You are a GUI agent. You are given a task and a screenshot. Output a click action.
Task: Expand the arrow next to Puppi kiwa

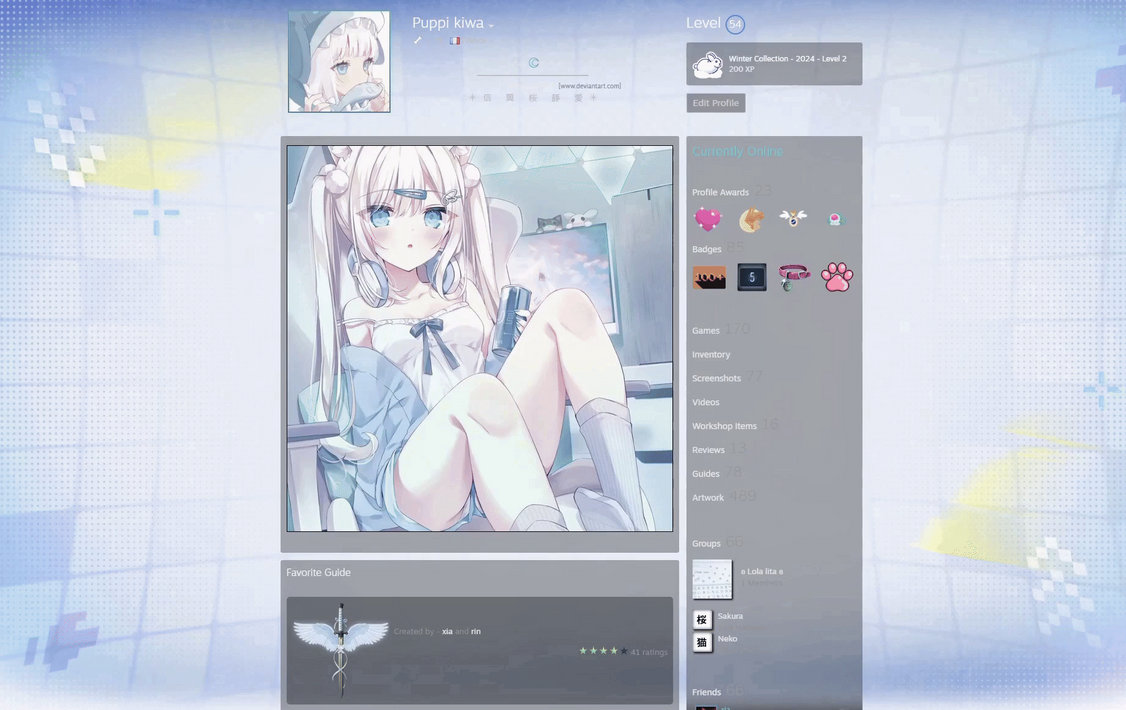[491, 26]
